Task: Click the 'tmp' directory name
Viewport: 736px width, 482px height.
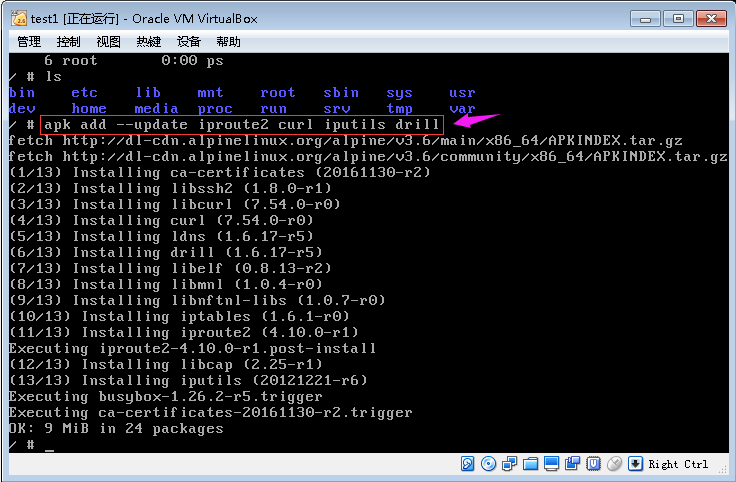Action: click(399, 109)
